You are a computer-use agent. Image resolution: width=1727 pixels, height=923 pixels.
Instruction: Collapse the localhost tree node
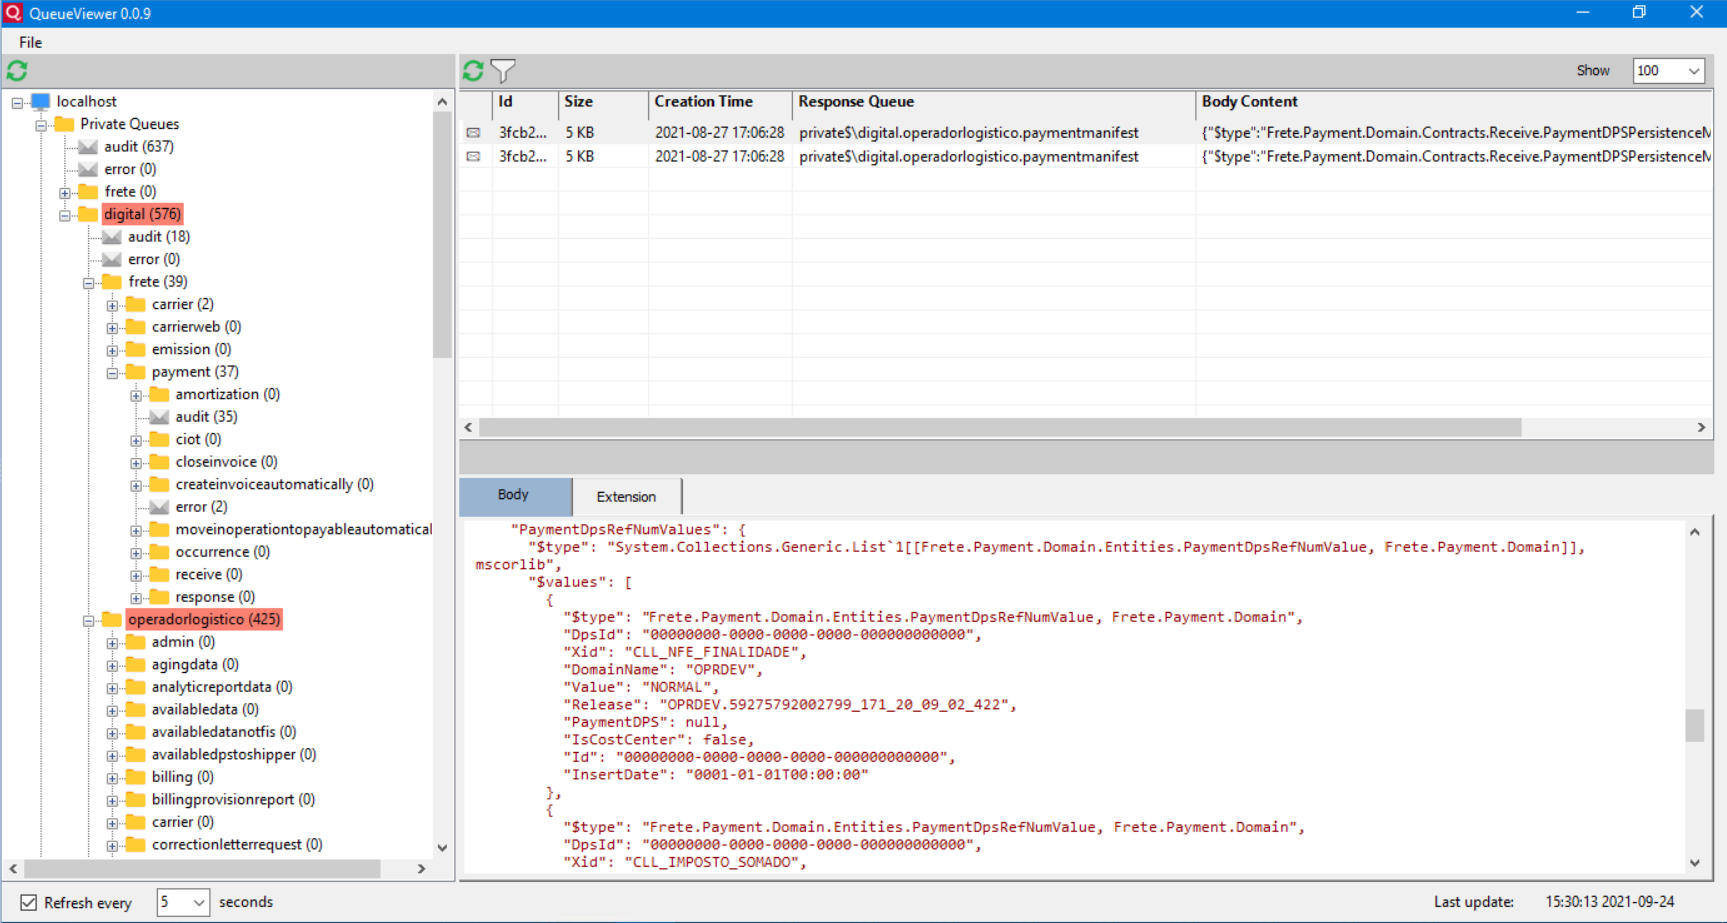pyautogui.click(x=17, y=102)
